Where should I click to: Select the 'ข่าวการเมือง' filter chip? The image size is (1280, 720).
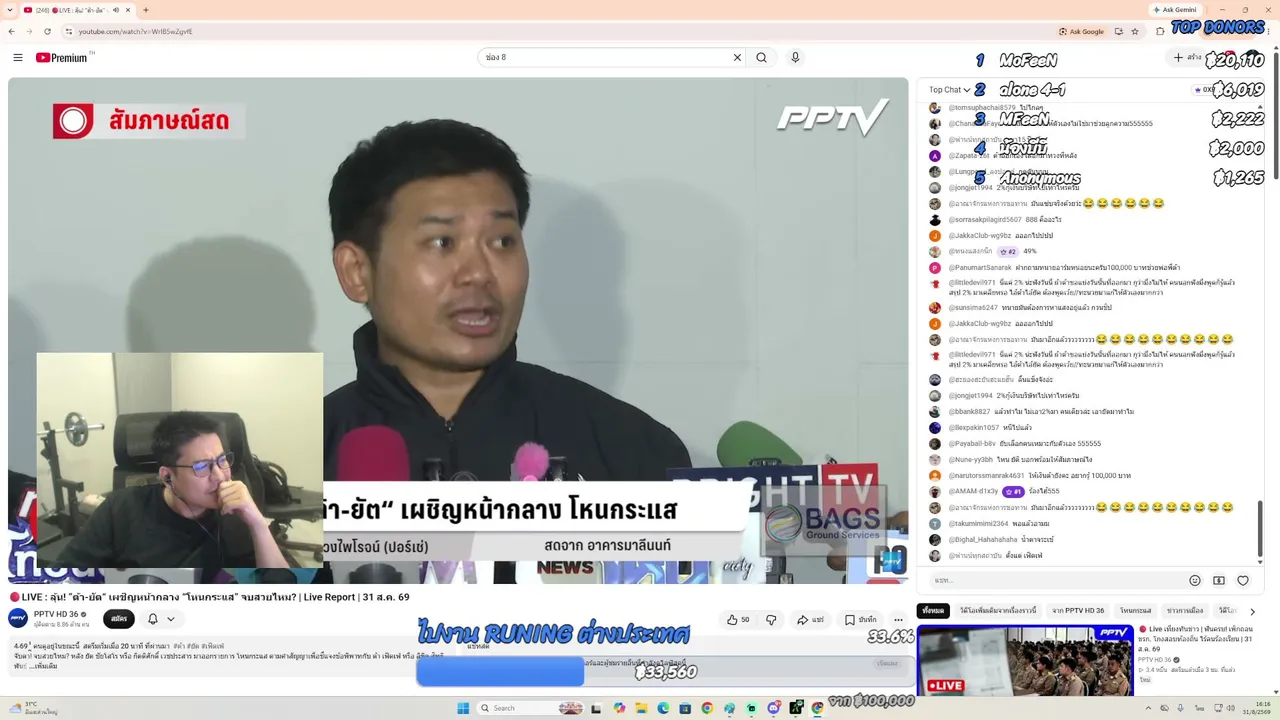pyautogui.click(x=1185, y=610)
